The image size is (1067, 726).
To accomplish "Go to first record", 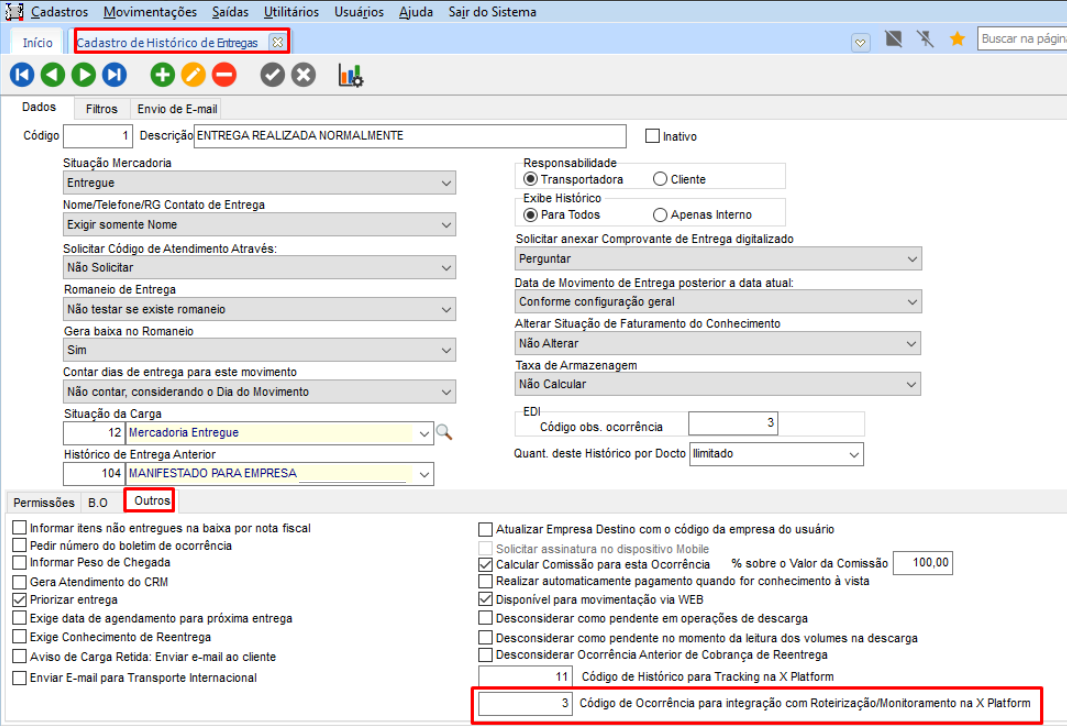I will pyautogui.click(x=22, y=75).
